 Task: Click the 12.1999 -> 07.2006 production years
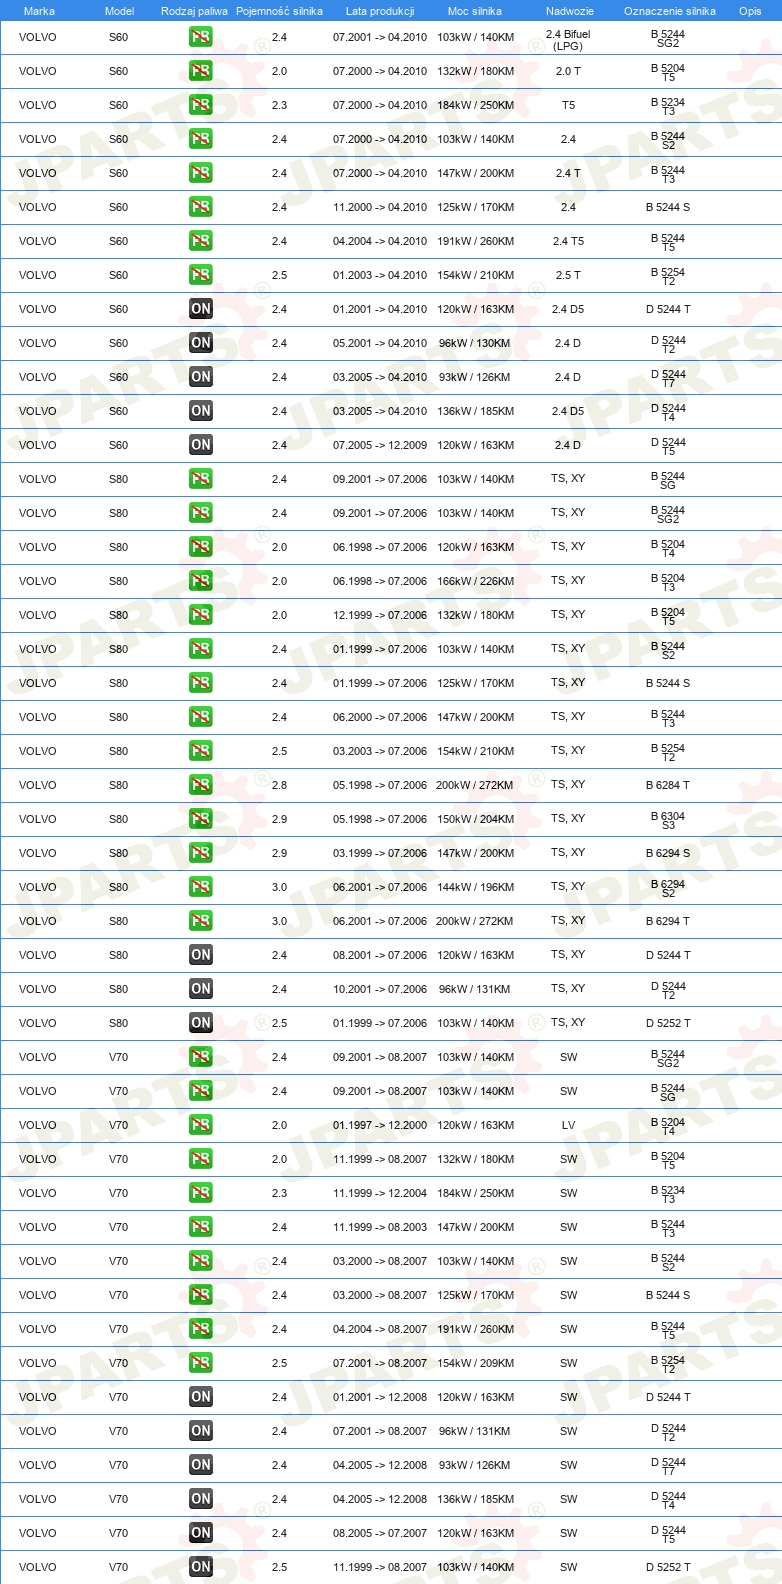(380, 615)
